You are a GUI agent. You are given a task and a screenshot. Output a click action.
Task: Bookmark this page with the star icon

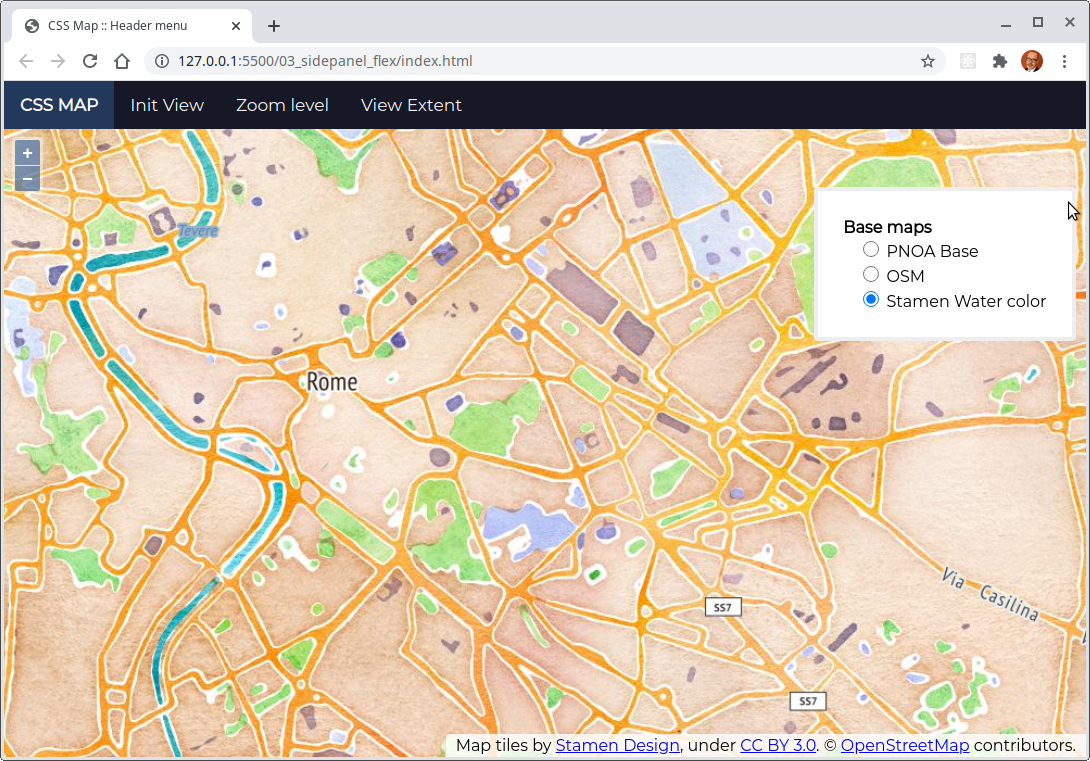pos(927,61)
